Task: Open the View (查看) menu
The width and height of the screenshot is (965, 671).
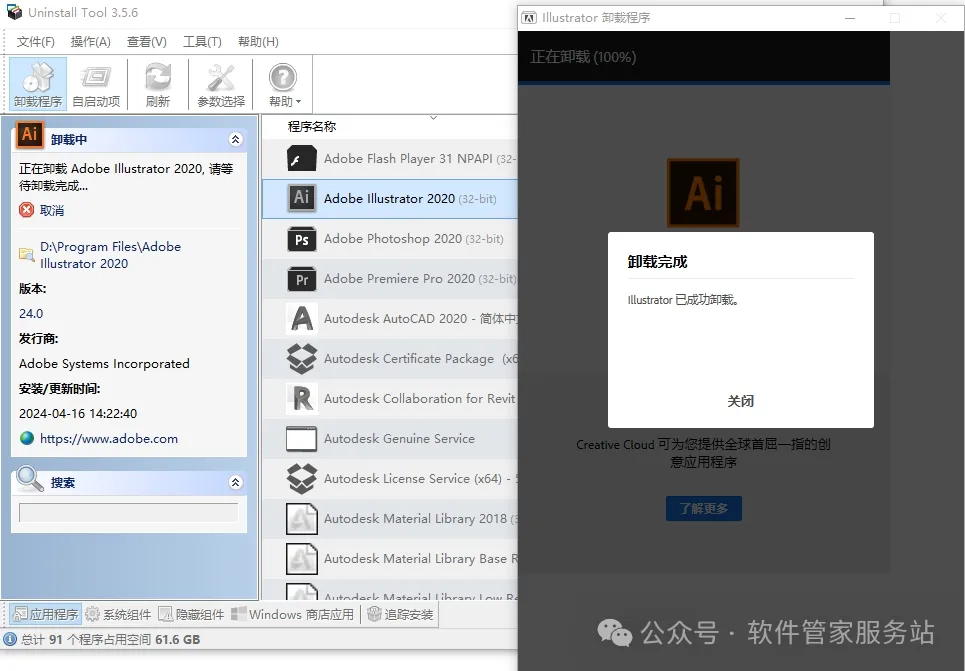Action: pos(146,41)
